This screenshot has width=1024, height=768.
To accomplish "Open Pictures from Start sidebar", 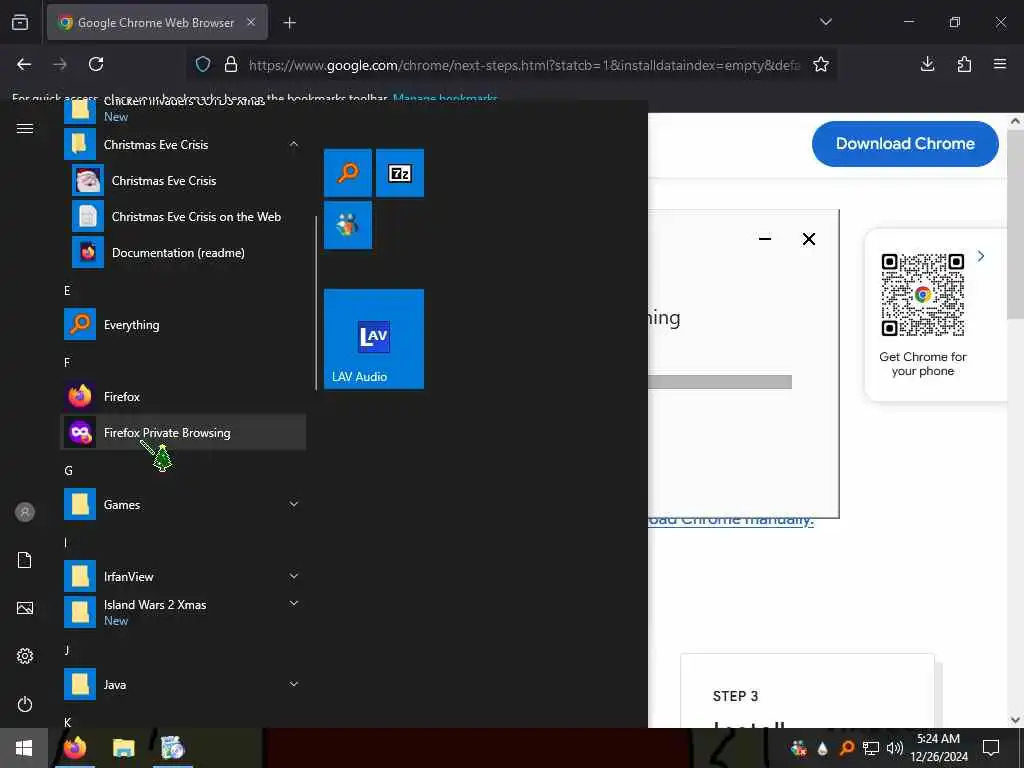I will click(x=25, y=608).
